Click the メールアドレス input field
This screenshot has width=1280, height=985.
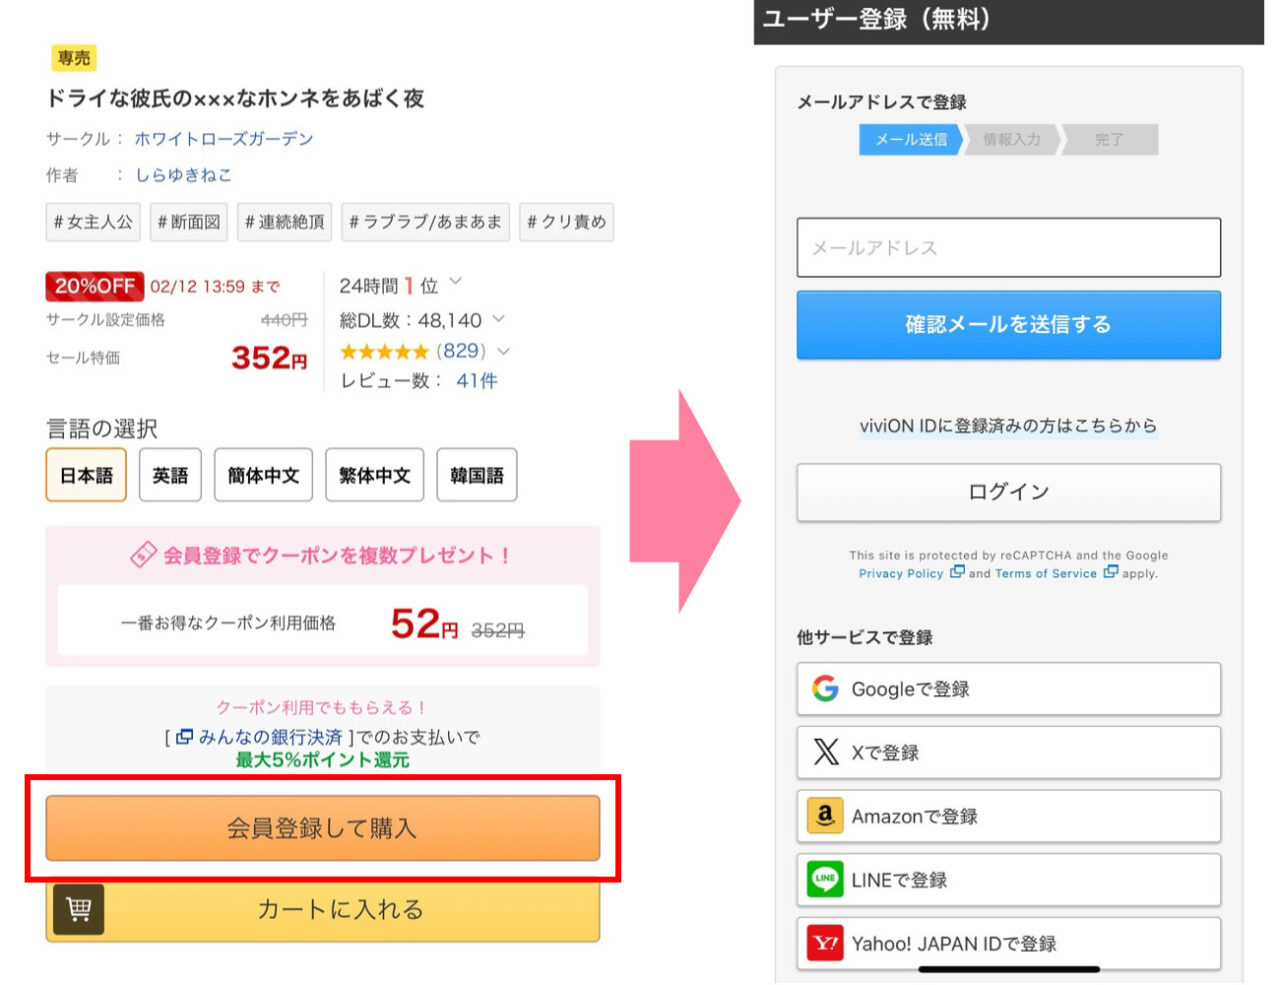tap(1008, 247)
